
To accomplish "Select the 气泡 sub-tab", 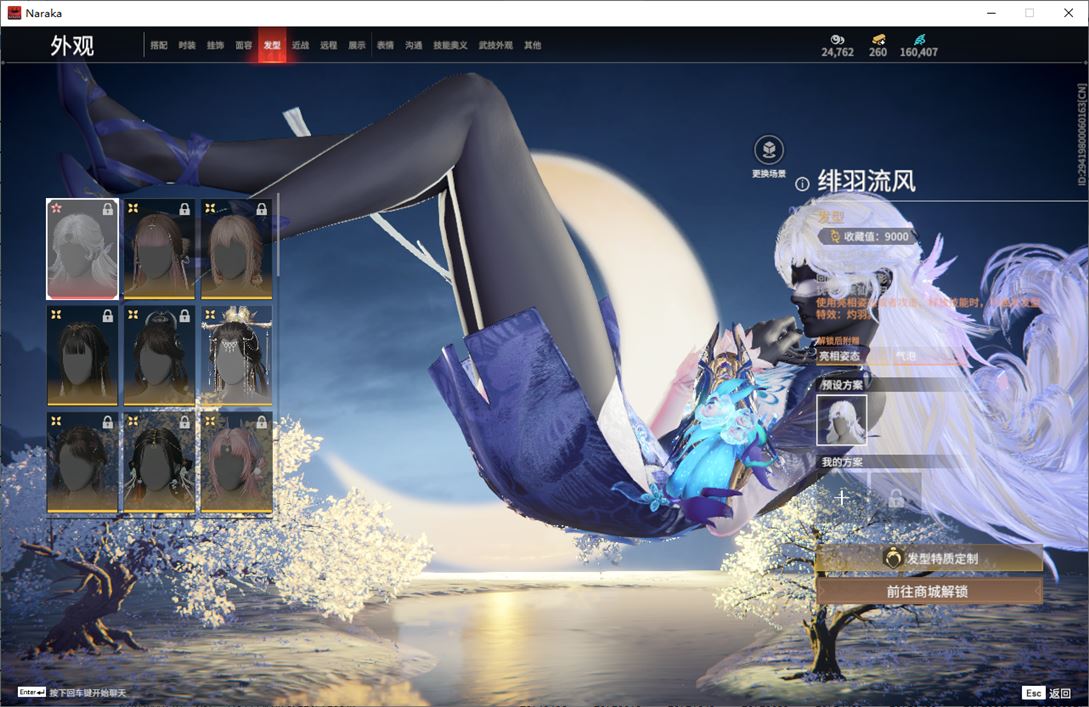I will (x=906, y=356).
